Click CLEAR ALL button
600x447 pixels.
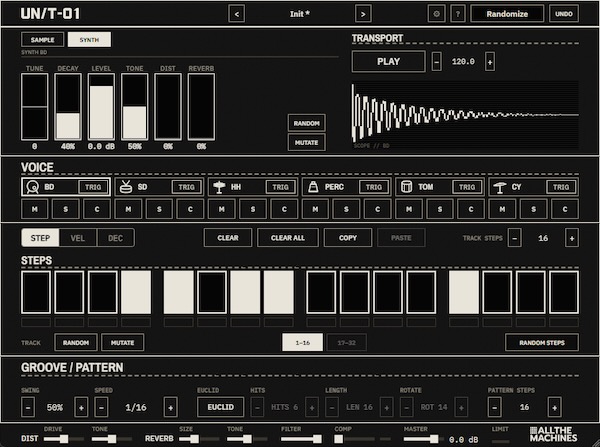288,238
